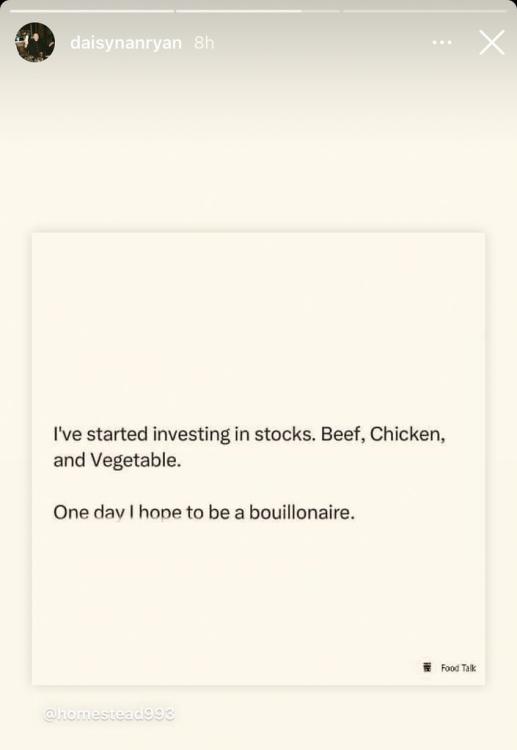Open the three-dot more options menu
Viewport: 517px width, 750px height.
442,43
